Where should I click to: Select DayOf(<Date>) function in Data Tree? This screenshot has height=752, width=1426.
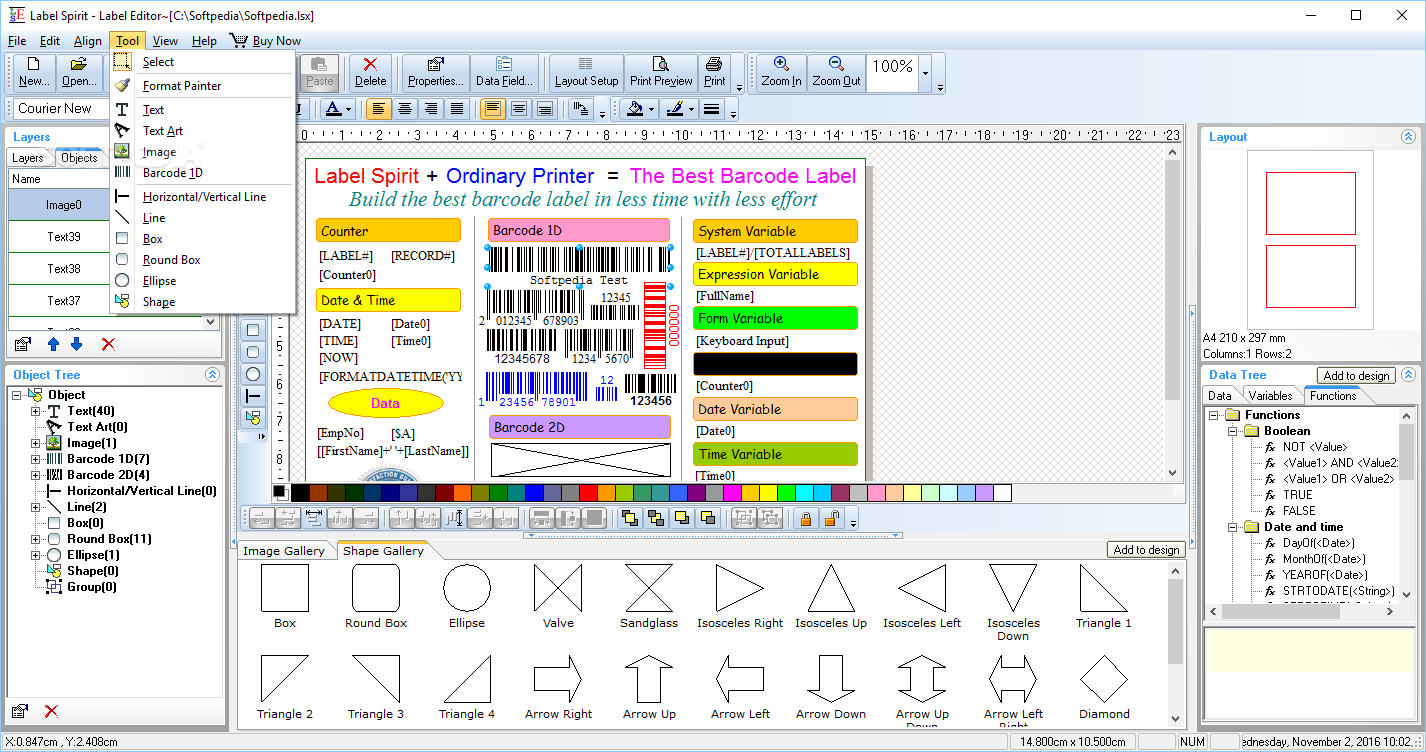(1318, 543)
